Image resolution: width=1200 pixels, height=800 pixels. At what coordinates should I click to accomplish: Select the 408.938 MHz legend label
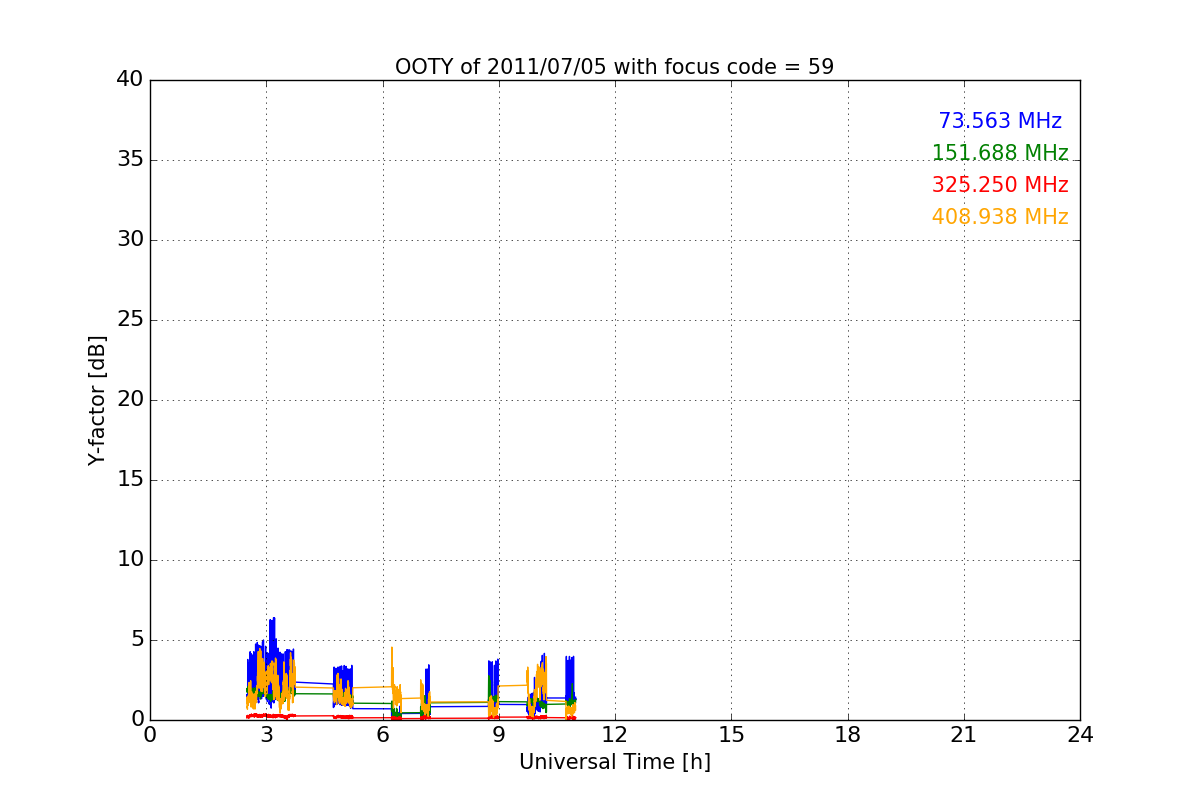pyautogui.click(x=1000, y=217)
